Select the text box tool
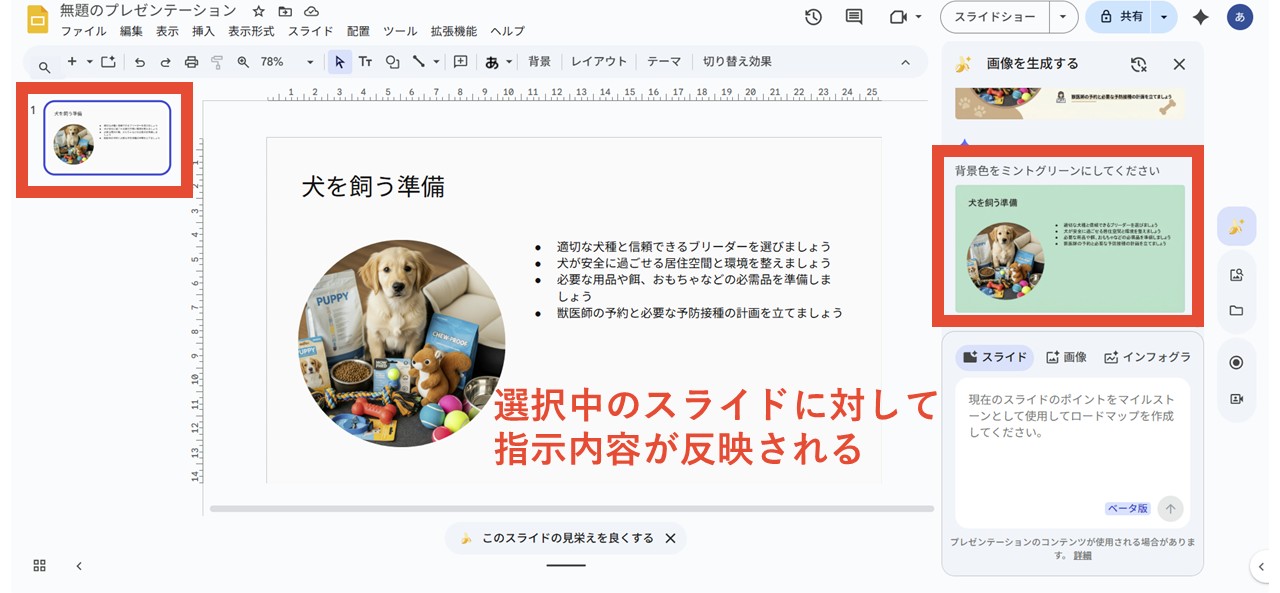This screenshot has width=1280, height=593. coord(366,62)
